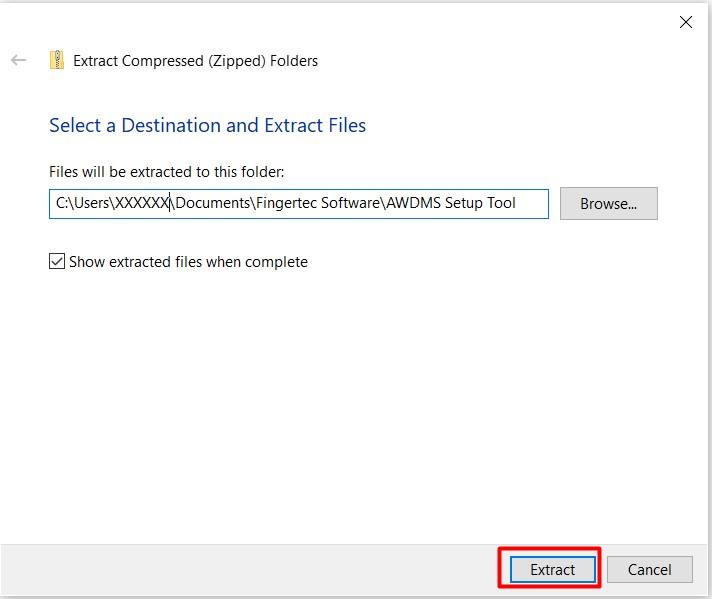Click the gray footer bar left of Extract

(250, 569)
